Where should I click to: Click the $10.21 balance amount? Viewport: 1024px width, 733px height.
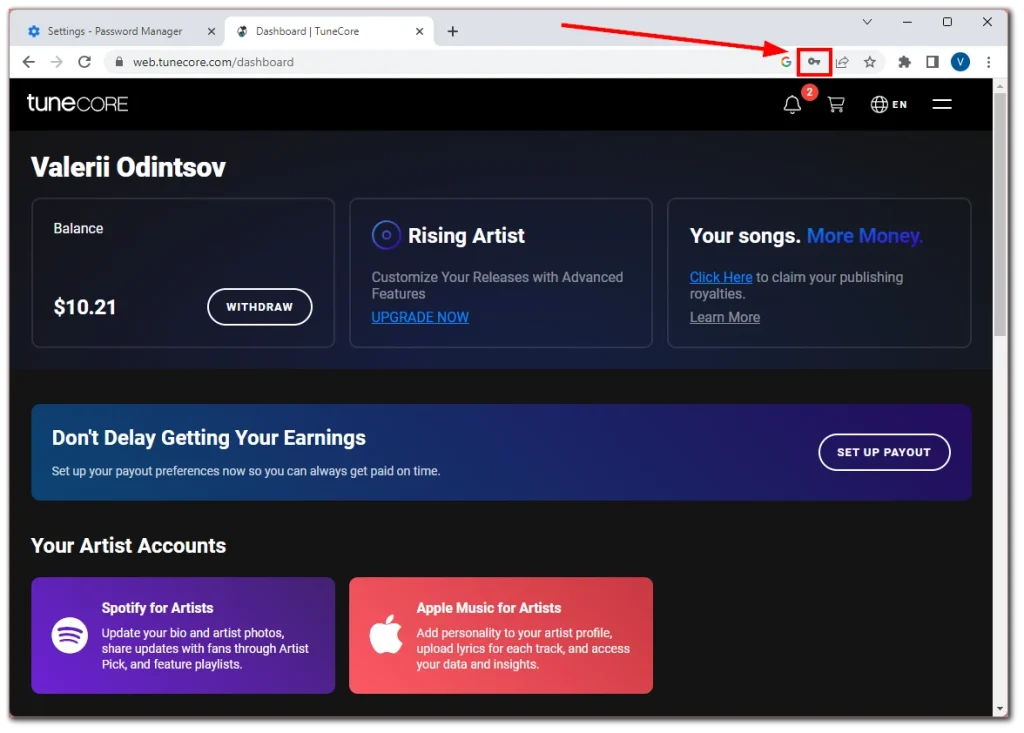pos(85,307)
